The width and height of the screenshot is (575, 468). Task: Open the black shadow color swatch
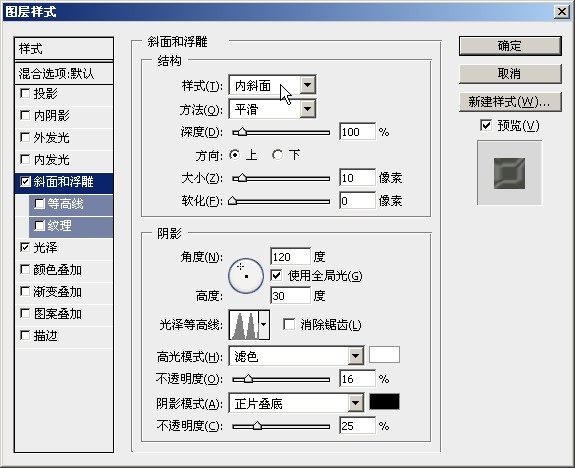384,402
